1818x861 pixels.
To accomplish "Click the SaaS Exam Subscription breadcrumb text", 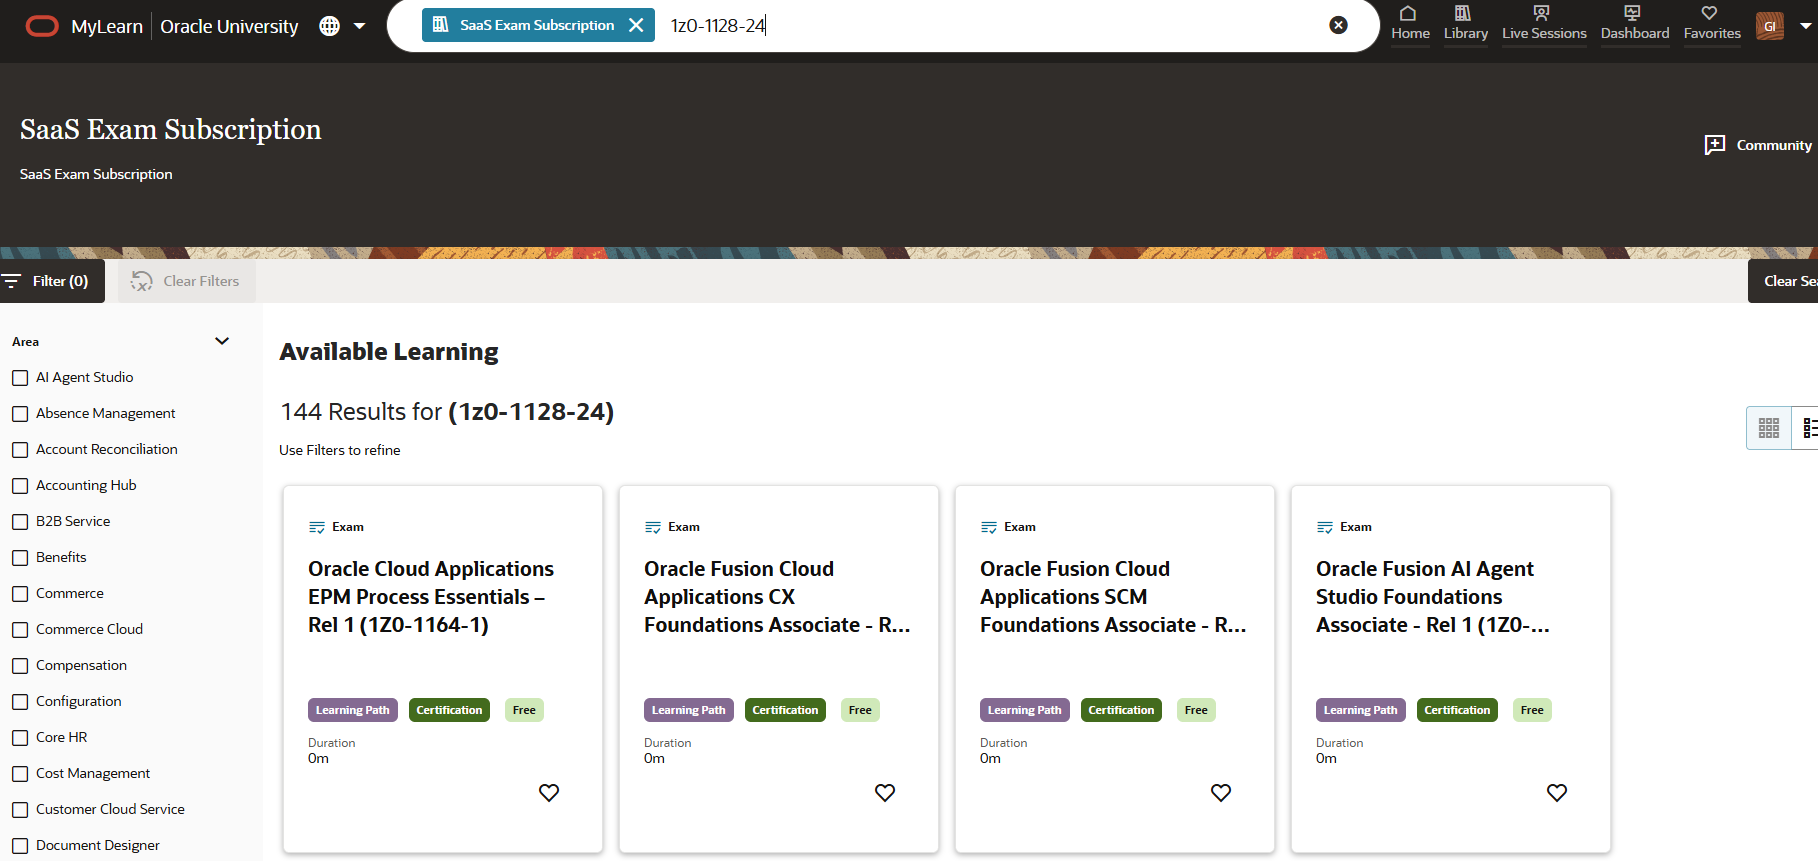I will click(x=96, y=174).
